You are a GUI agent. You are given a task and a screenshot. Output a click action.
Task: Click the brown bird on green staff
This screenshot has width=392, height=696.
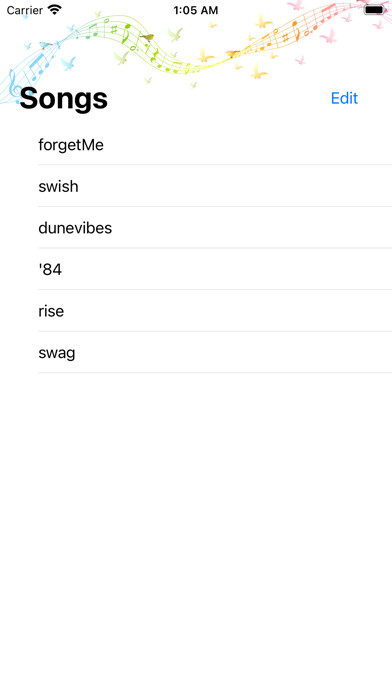click(147, 37)
